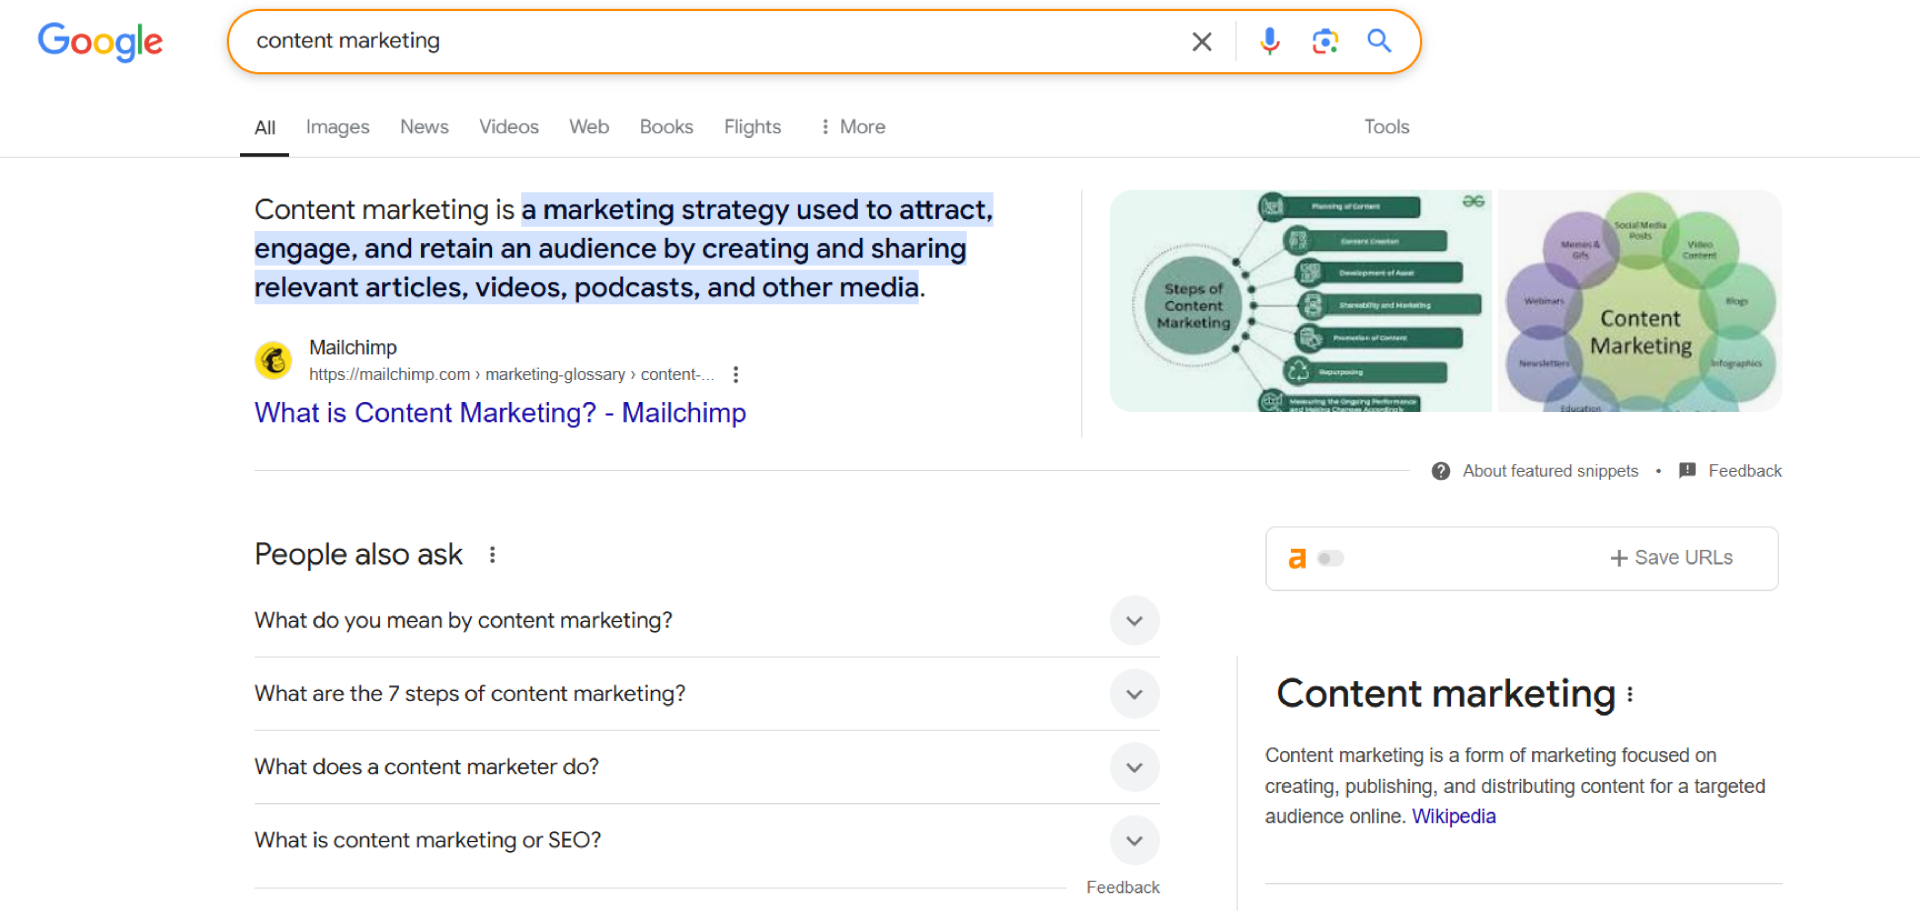Click the Mailchimp favicon on the result
This screenshot has width=1920, height=911.
[x=273, y=360]
